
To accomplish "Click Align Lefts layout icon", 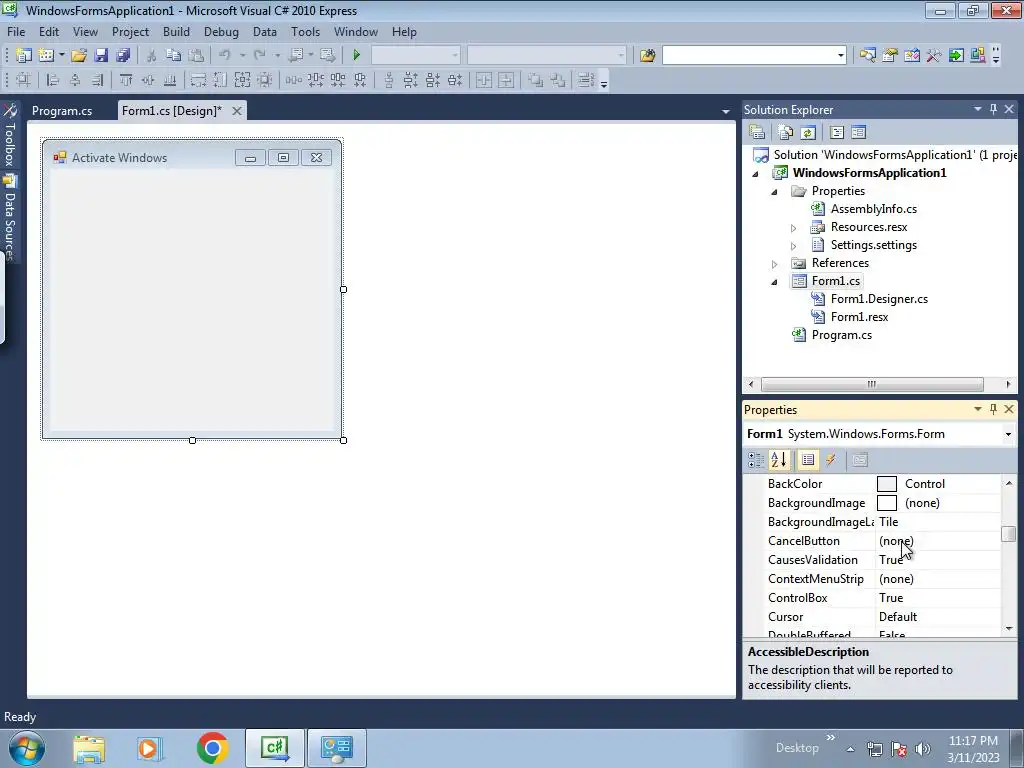I will click(x=53, y=80).
